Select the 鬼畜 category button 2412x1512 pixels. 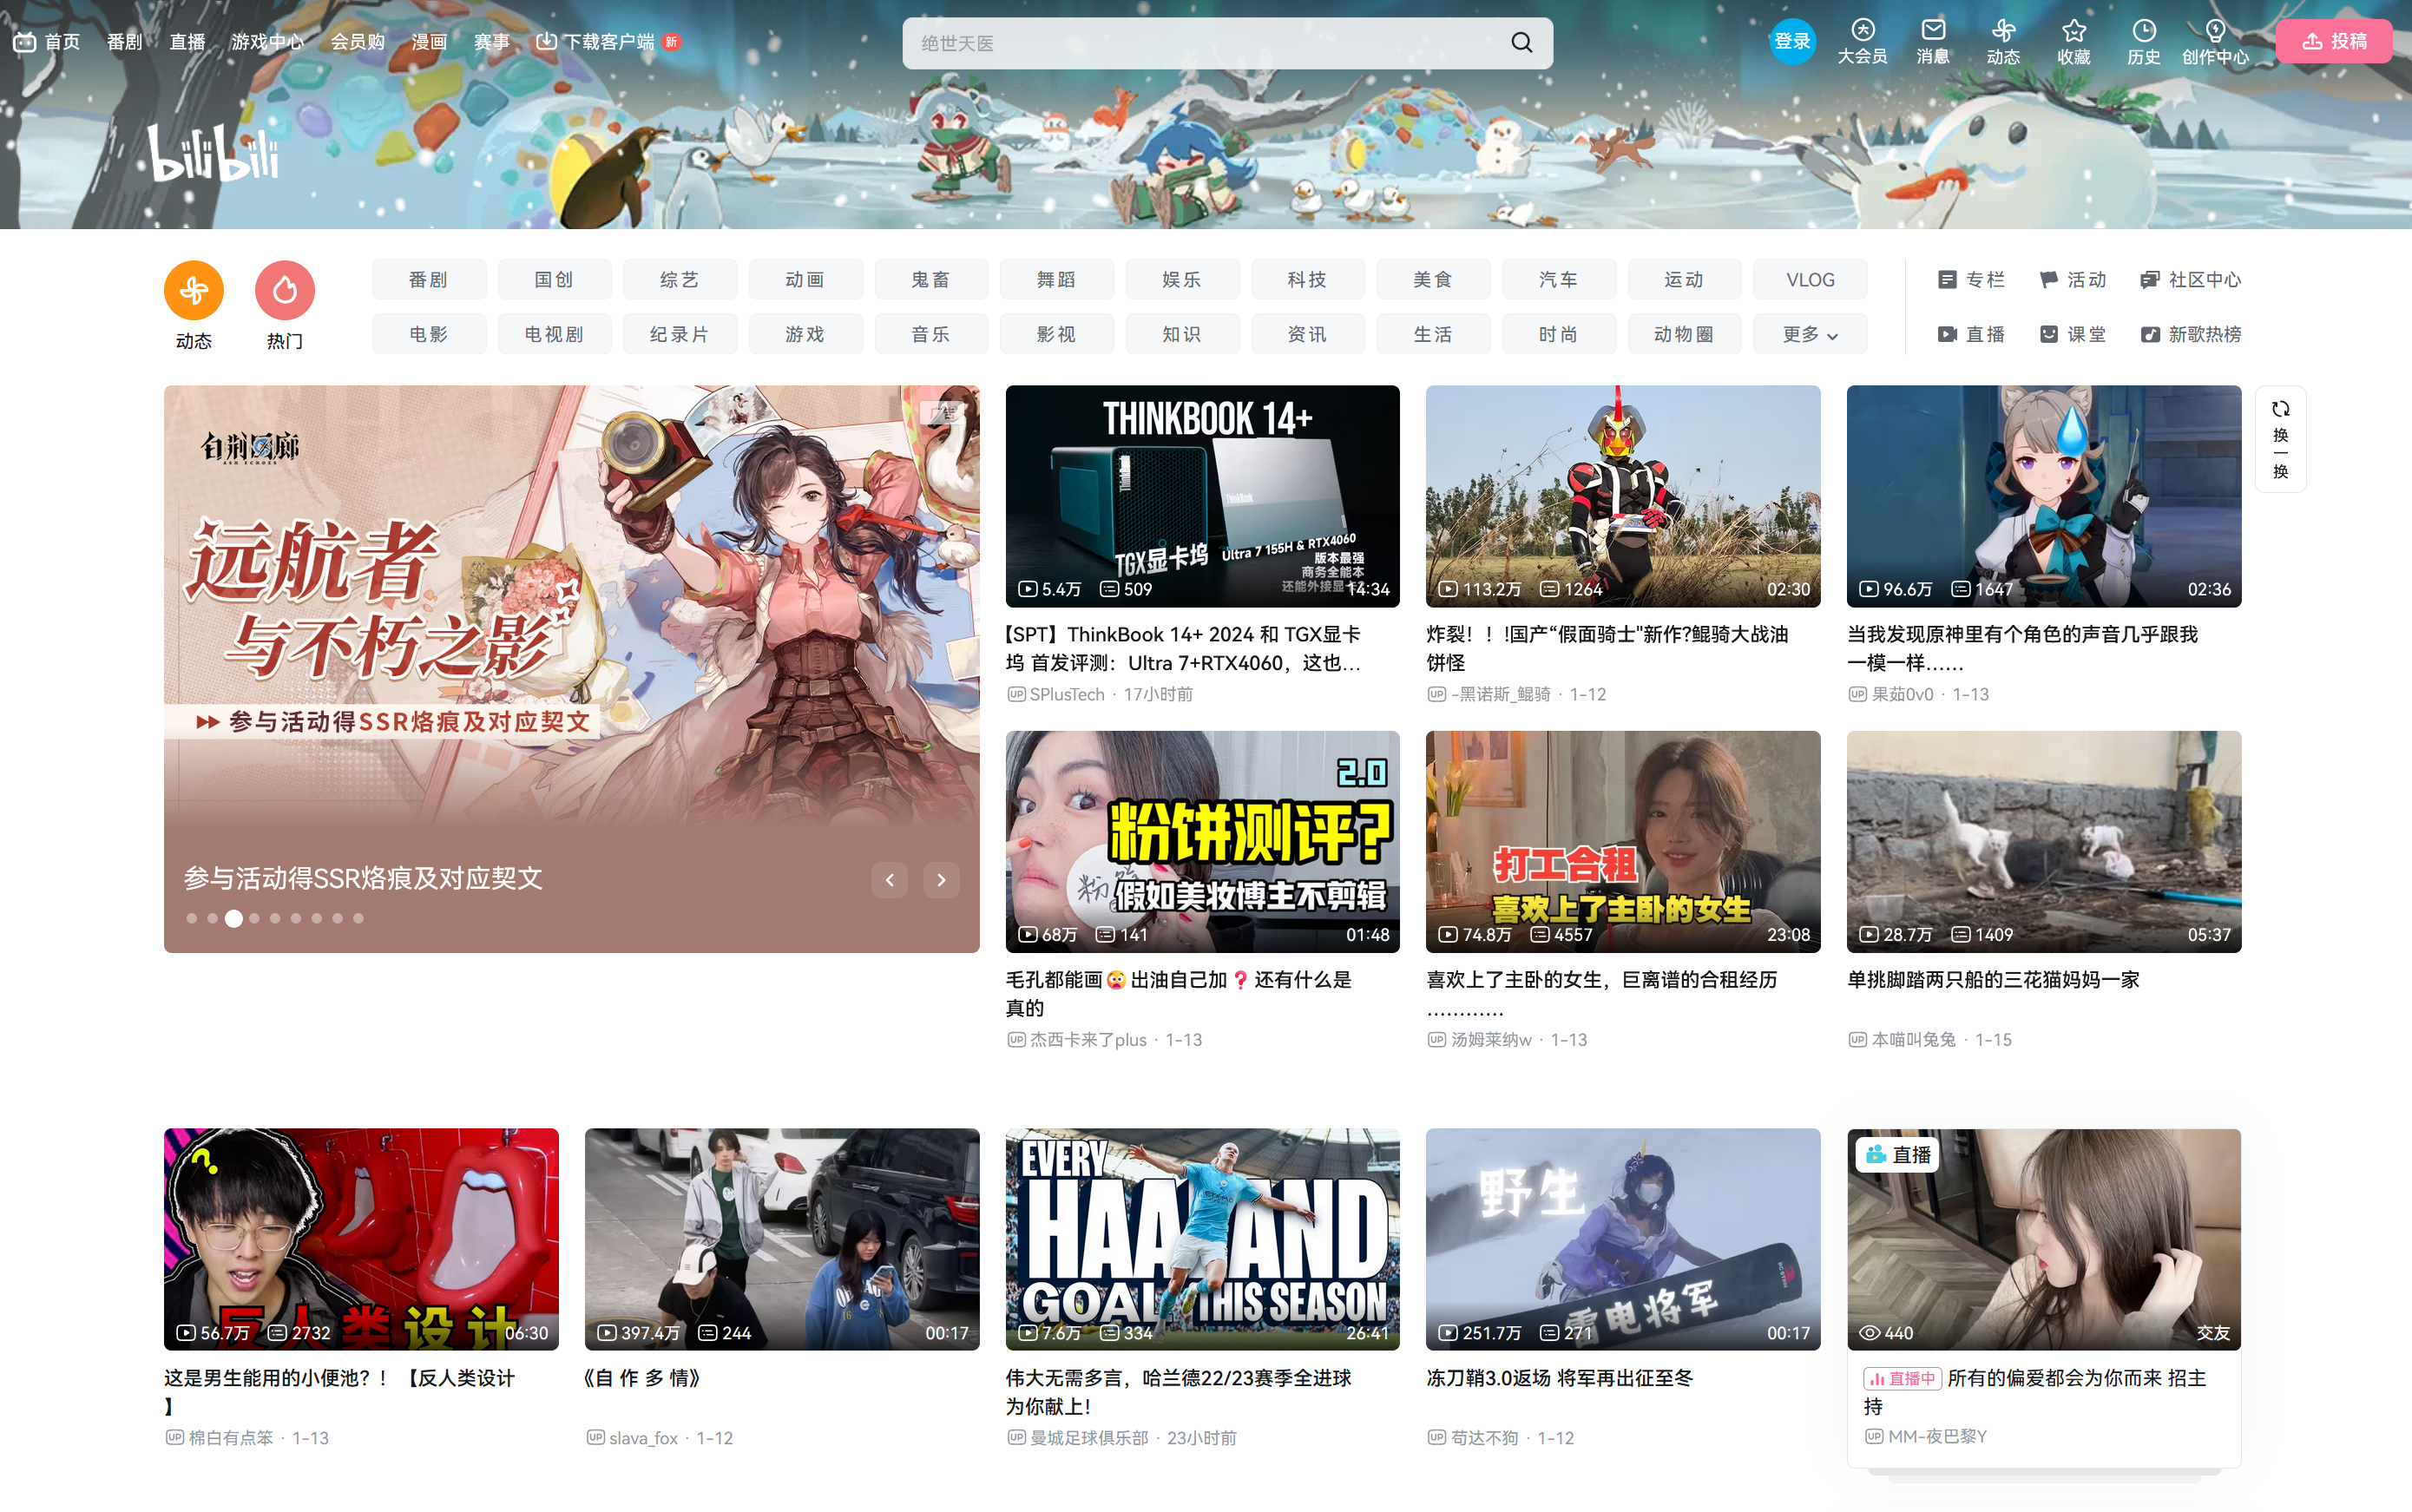pos(931,280)
